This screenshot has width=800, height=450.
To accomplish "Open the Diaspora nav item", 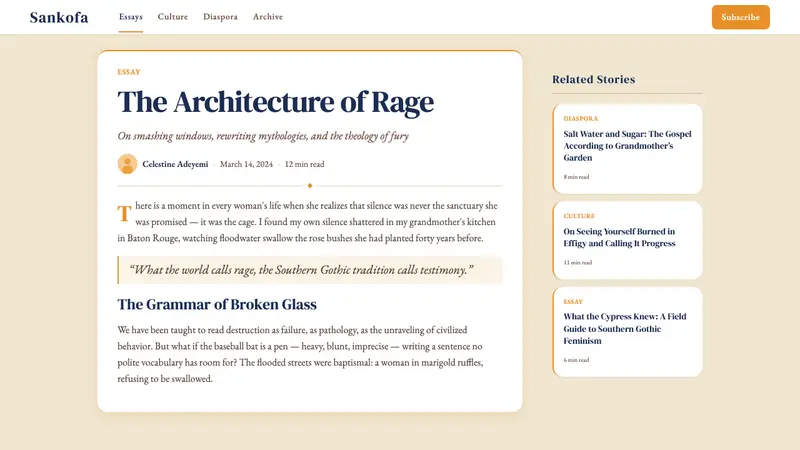I will [x=220, y=17].
